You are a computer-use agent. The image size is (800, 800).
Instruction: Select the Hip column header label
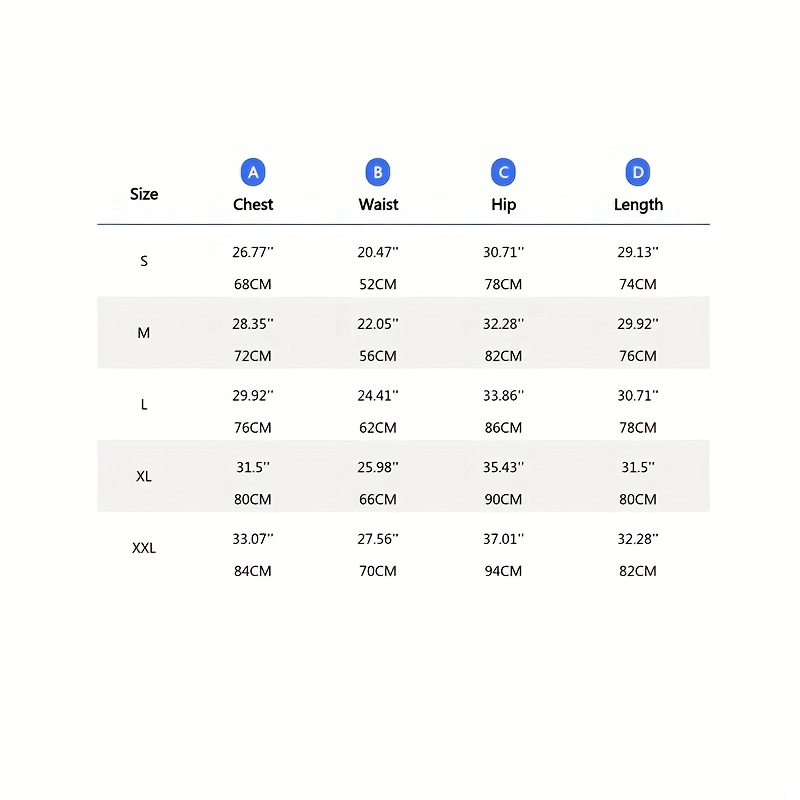point(503,204)
